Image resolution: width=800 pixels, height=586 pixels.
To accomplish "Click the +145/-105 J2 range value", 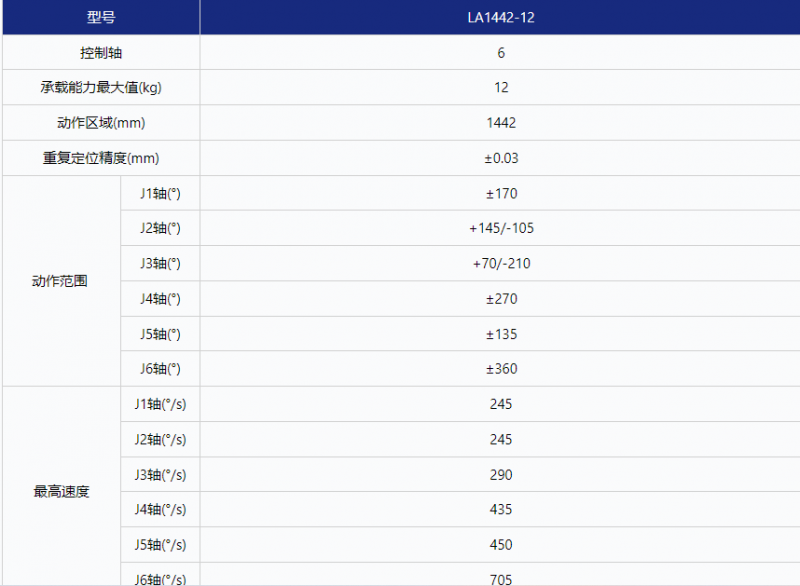I will click(501, 228).
